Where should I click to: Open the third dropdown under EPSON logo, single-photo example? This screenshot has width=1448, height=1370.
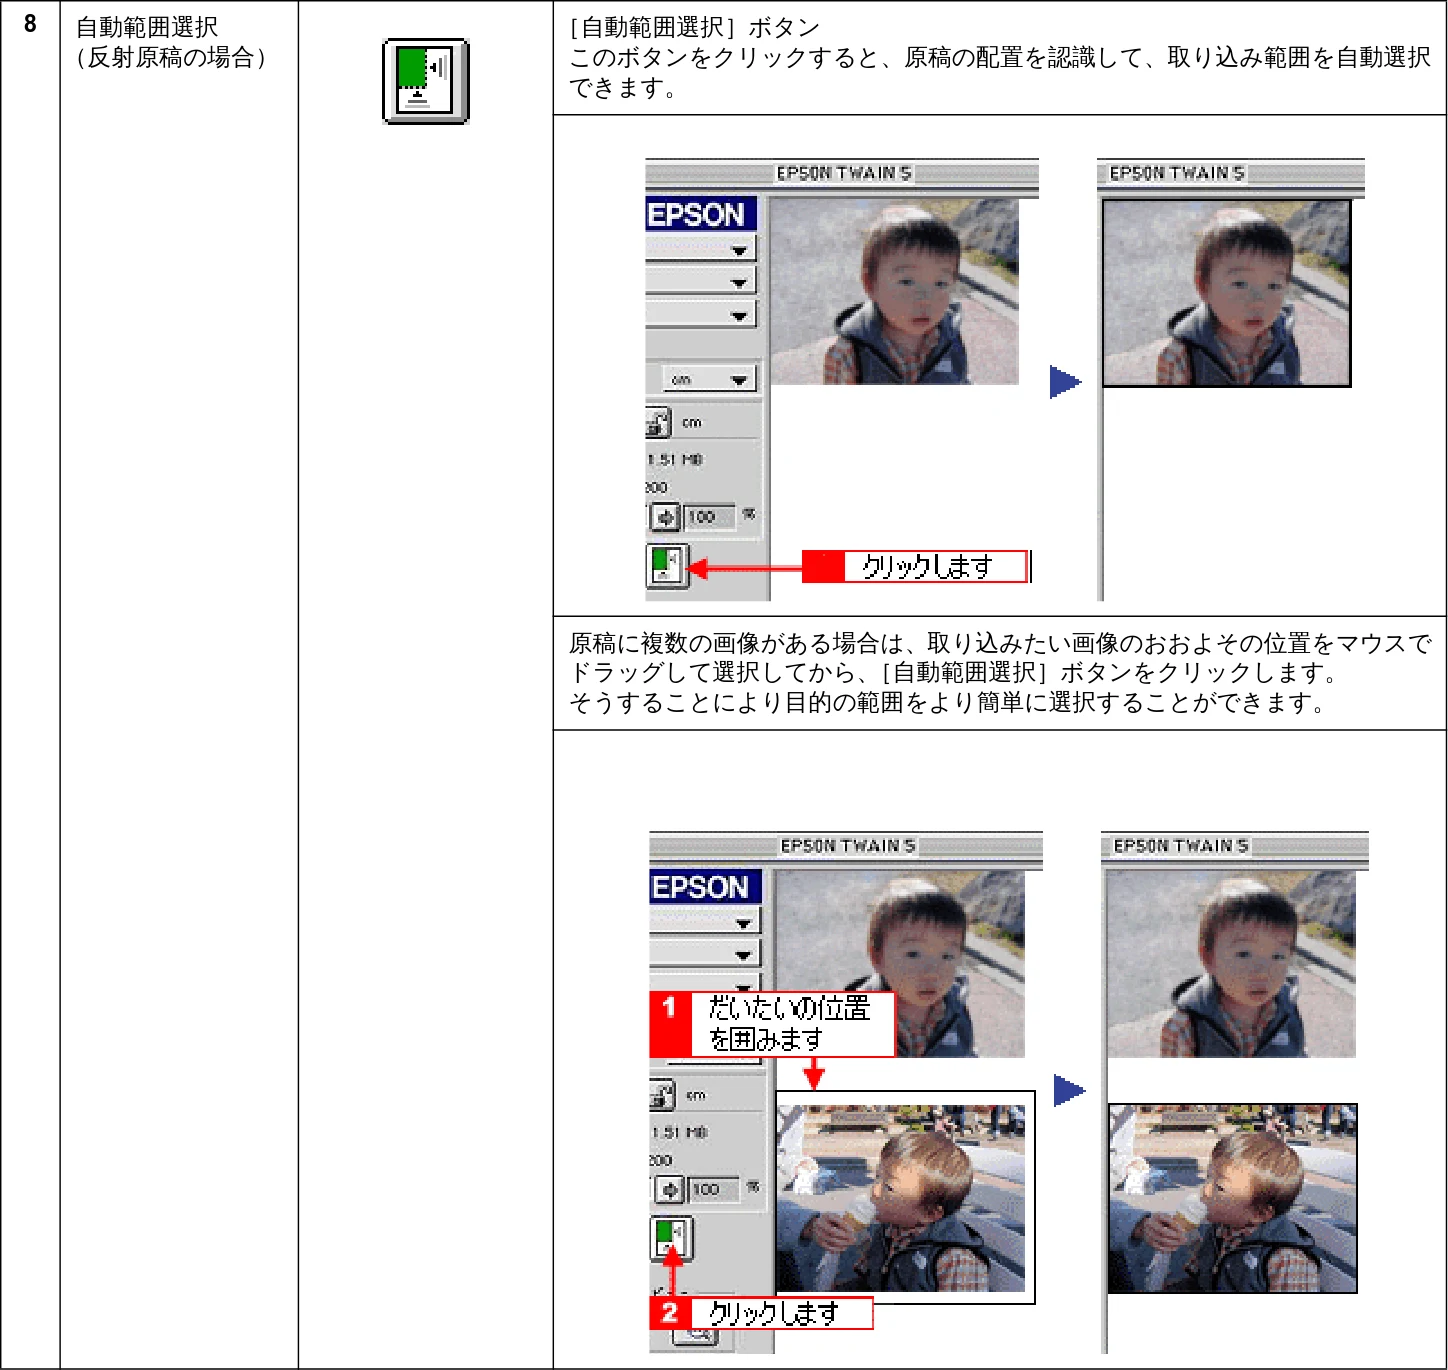701,314
